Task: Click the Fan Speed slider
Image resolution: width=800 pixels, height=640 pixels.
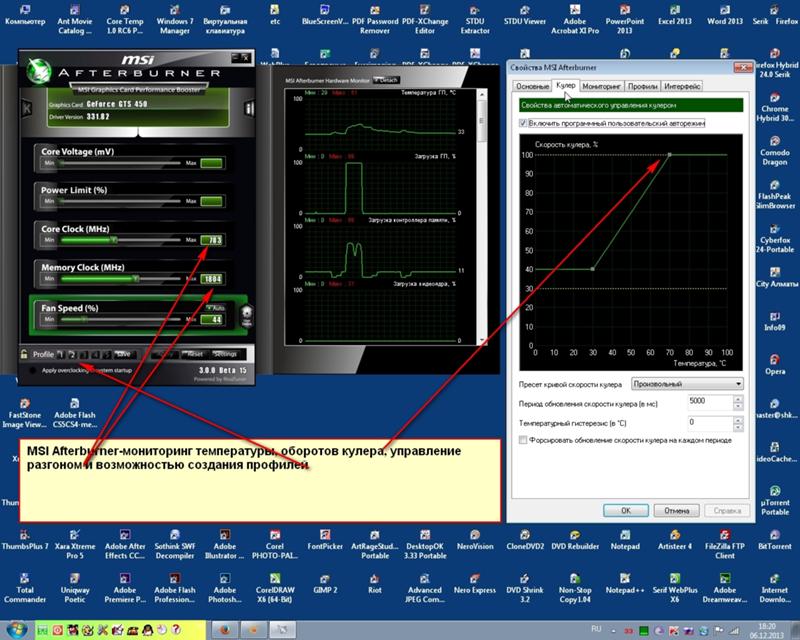Action: click(120, 319)
